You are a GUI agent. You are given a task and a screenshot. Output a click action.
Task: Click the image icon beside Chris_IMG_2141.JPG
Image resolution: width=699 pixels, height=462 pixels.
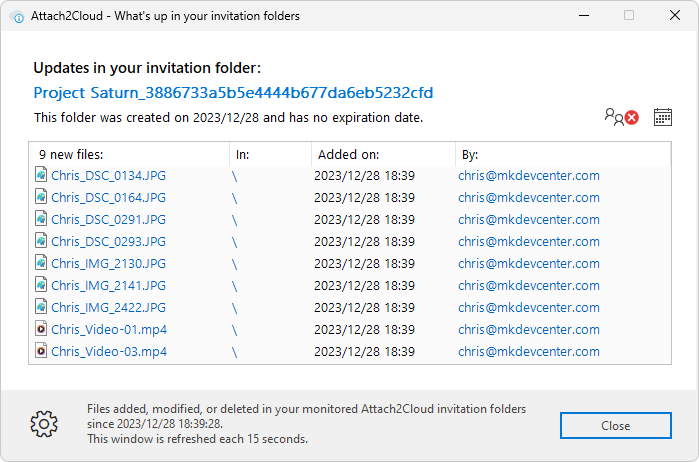(x=41, y=285)
